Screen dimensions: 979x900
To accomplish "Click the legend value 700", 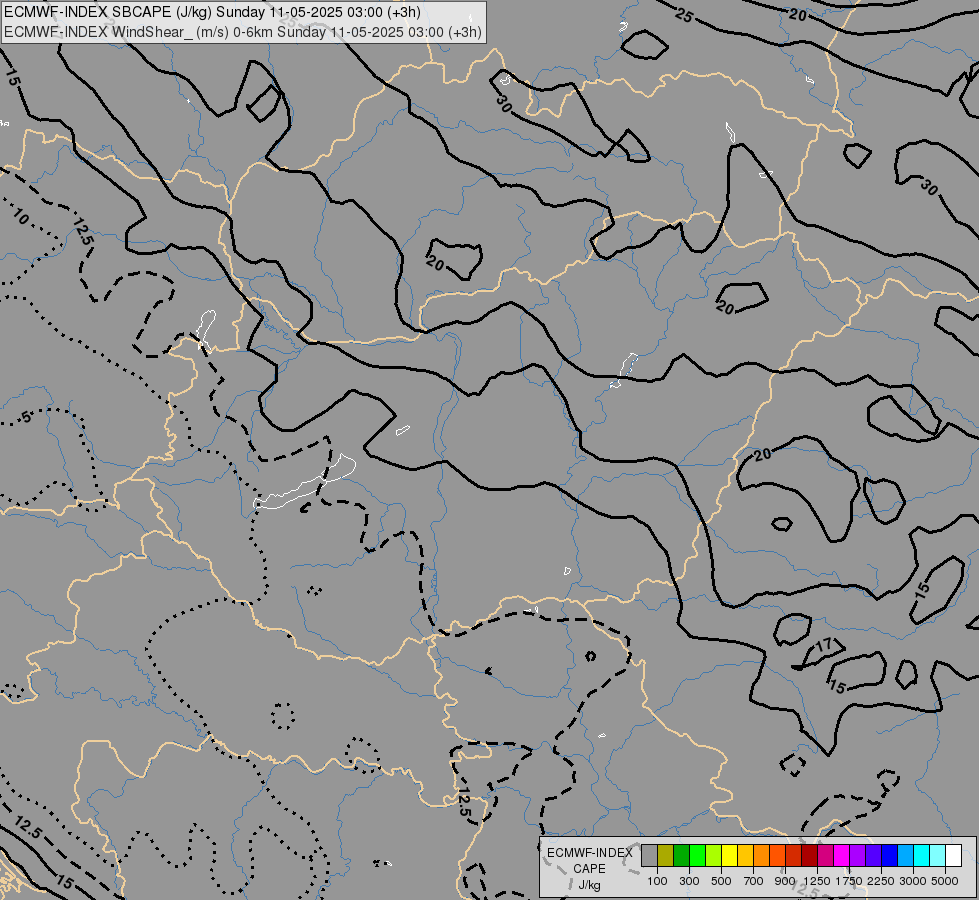I will 754,881.
